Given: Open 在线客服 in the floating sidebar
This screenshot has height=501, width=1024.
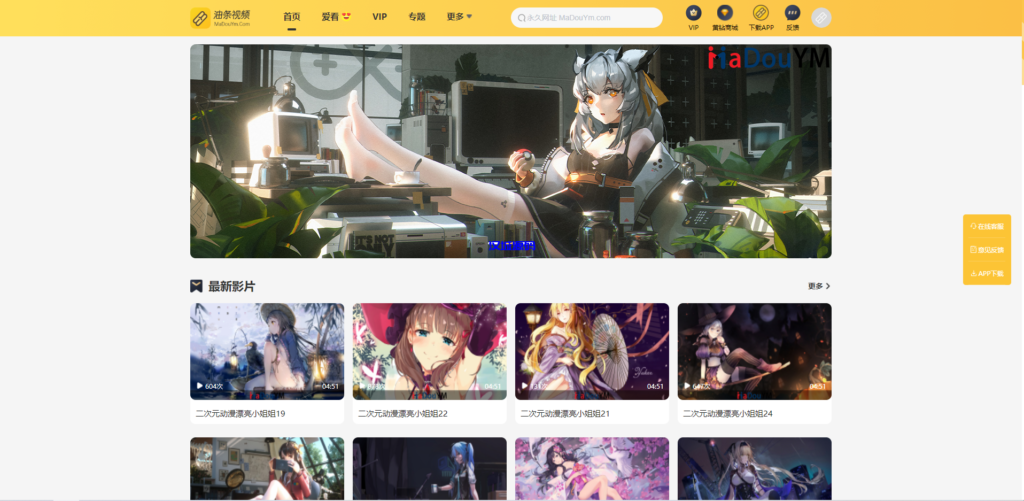Looking at the screenshot, I should 987,227.
